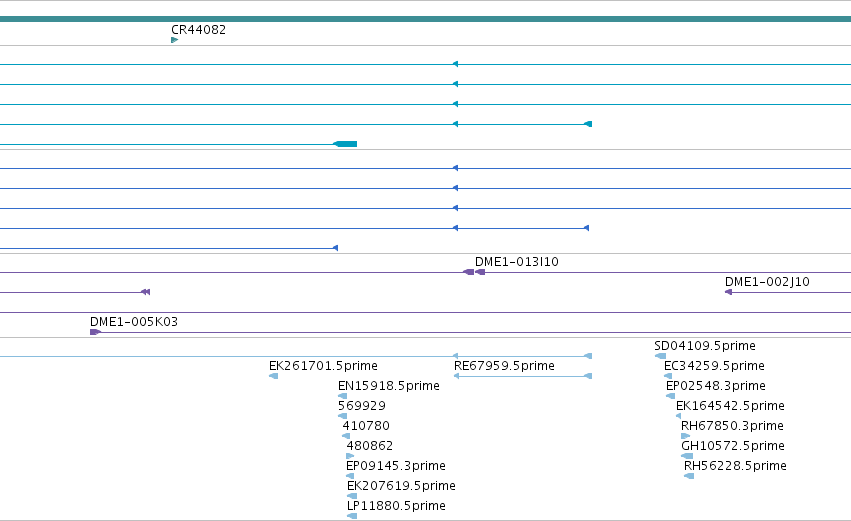Select the RH56228.5prime label
This screenshot has width=851, height=521.
(735, 466)
